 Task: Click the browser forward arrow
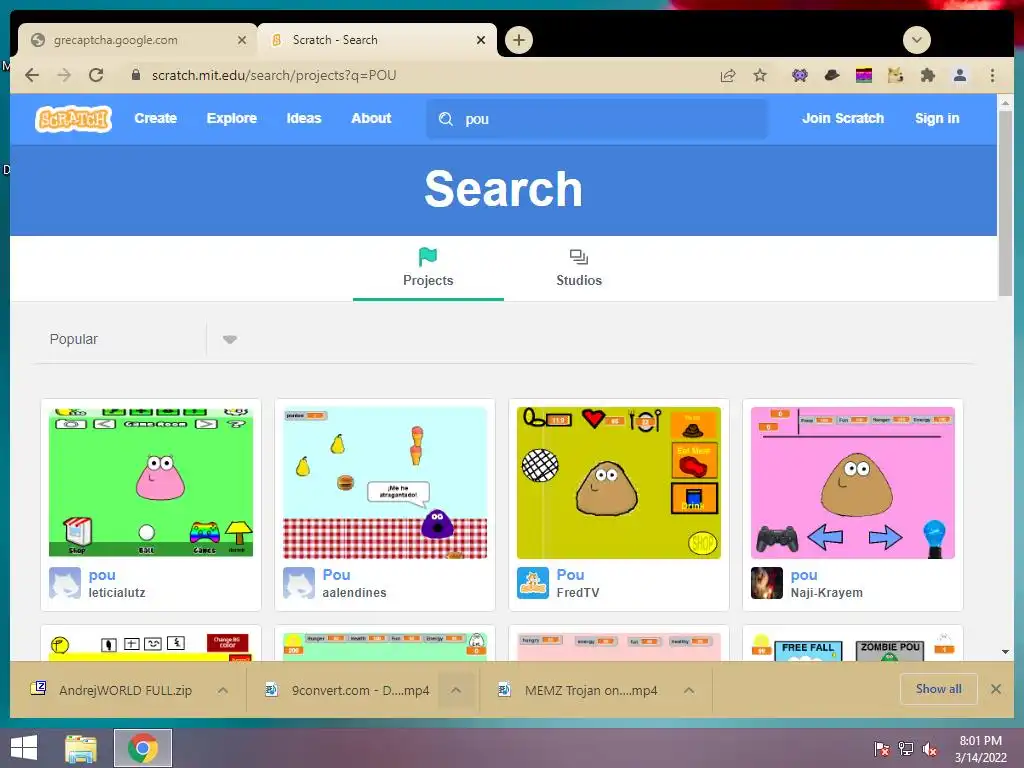coord(64,75)
